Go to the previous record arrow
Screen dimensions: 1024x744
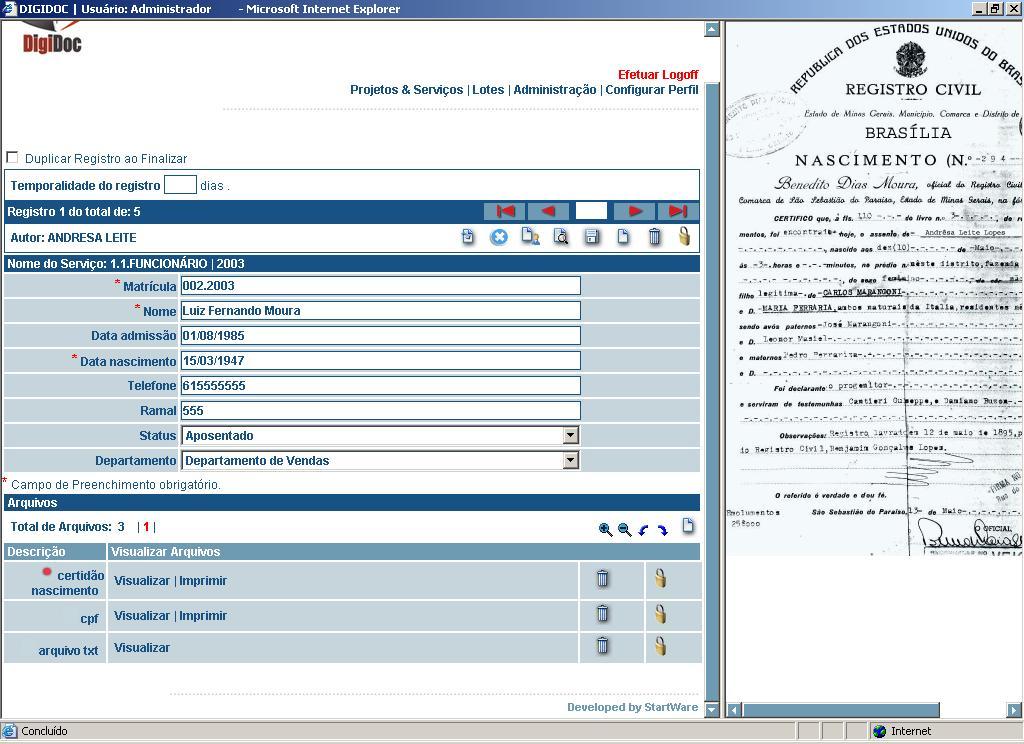click(x=548, y=211)
